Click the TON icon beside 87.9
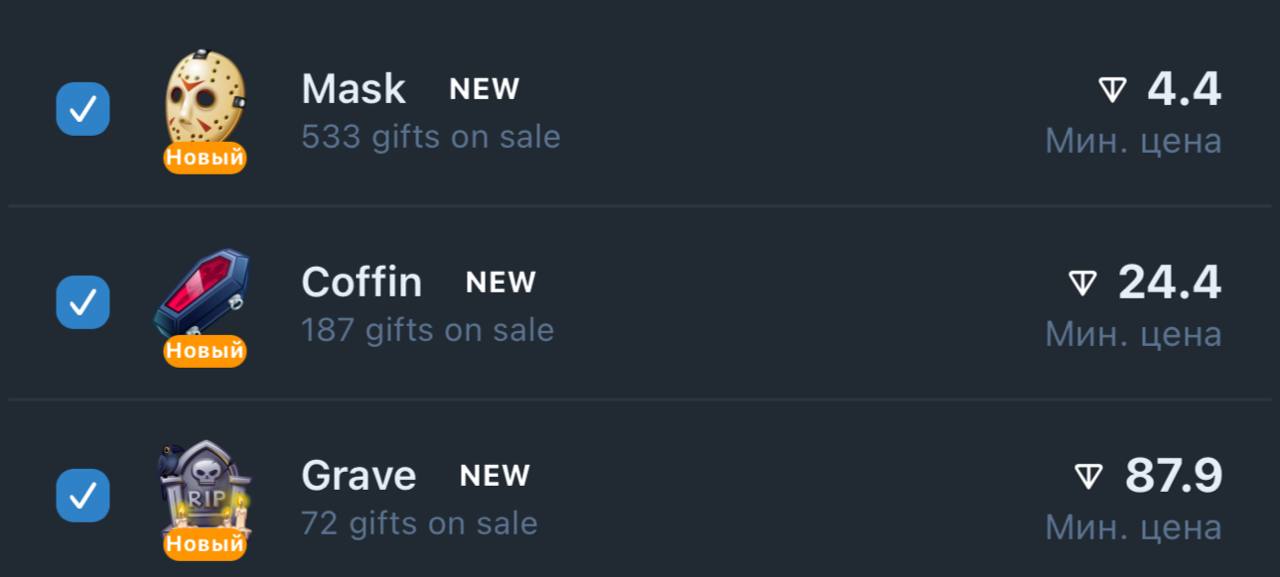Image resolution: width=1280 pixels, height=577 pixels. tap(1089, 476)
